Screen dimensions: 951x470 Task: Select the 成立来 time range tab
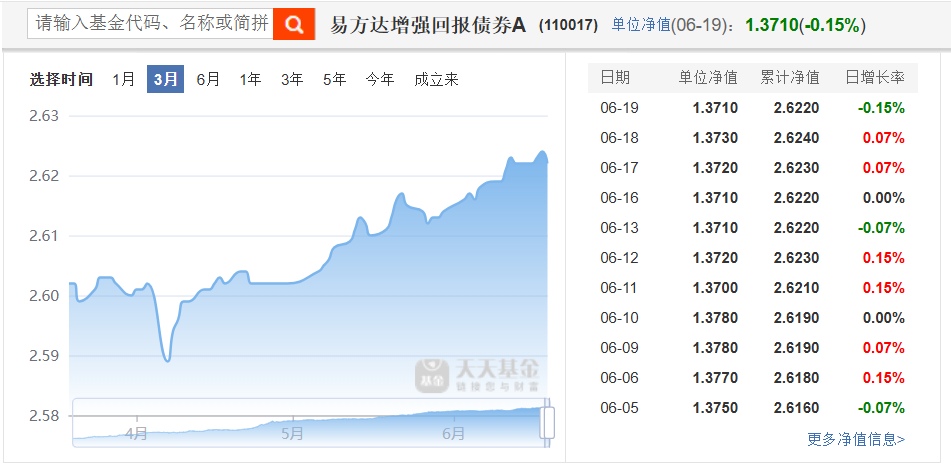click(436, 79)
